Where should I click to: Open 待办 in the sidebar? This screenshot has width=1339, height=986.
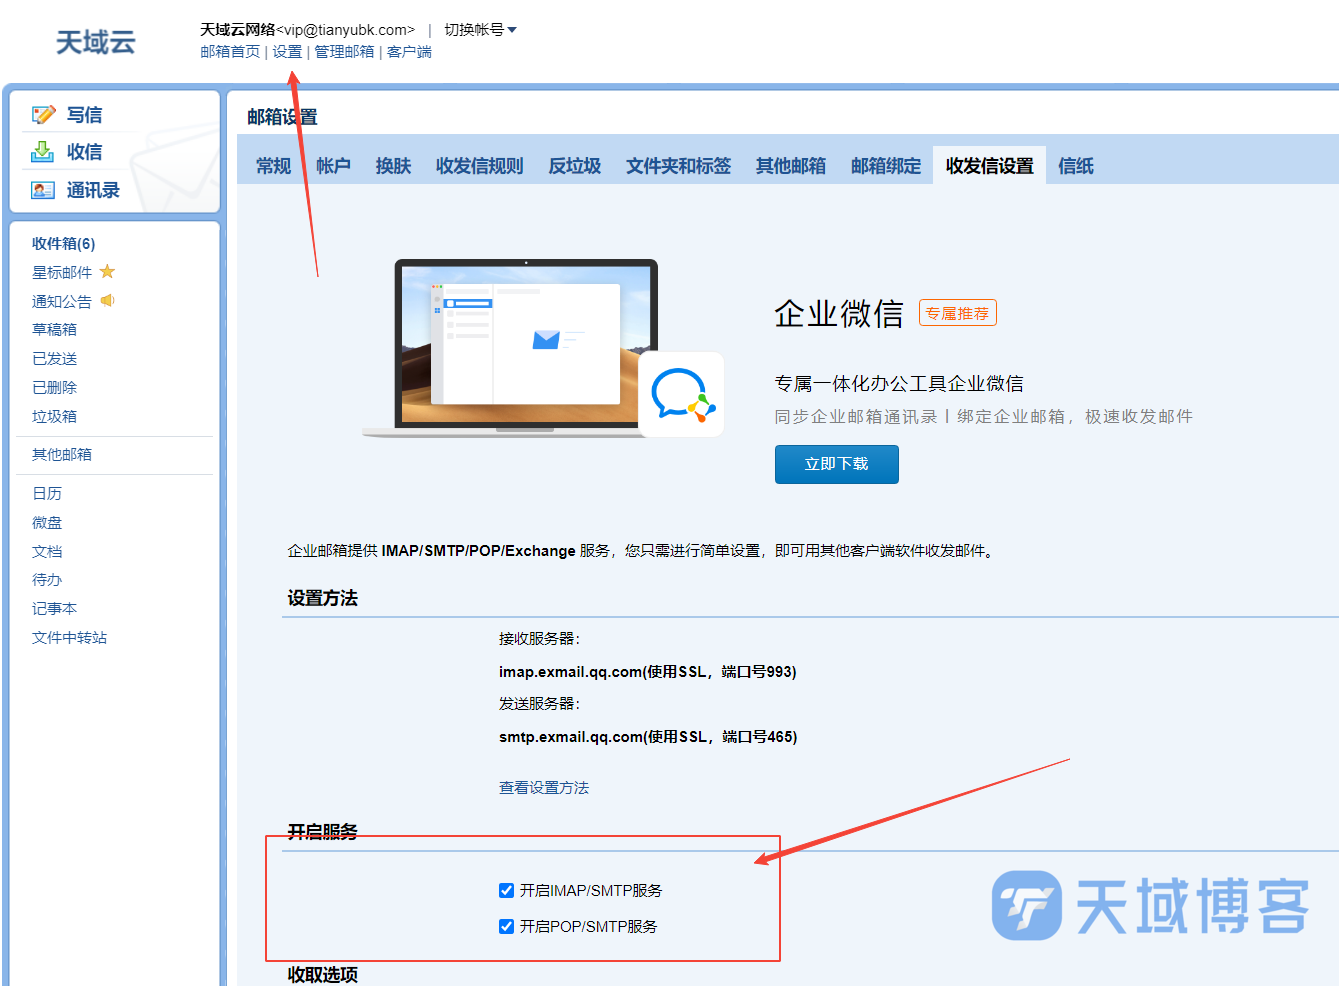tap(47, 580)
